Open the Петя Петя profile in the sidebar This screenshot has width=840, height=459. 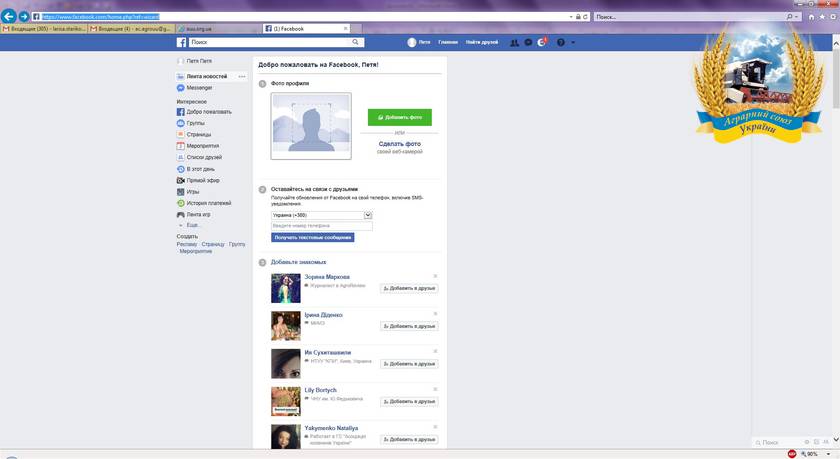[x=194, y=61]
